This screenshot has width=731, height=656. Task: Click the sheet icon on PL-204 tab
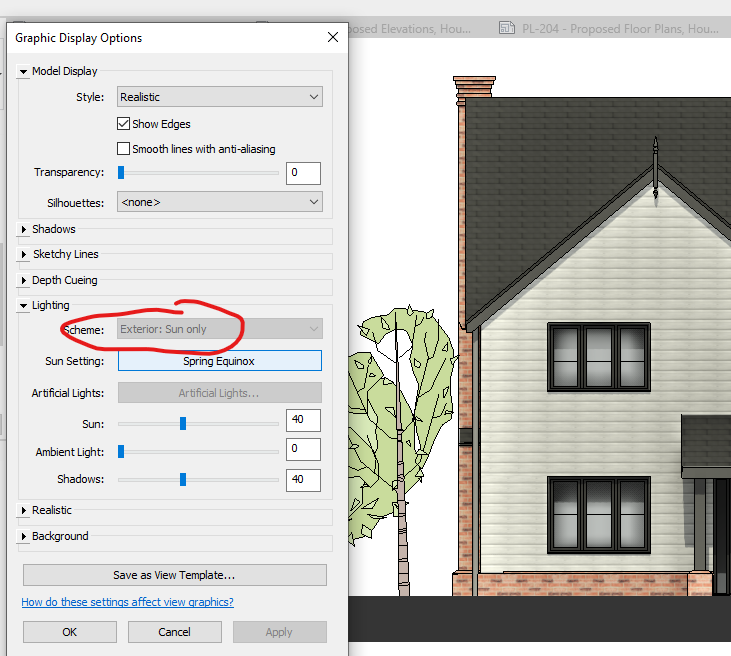[507, 28]
